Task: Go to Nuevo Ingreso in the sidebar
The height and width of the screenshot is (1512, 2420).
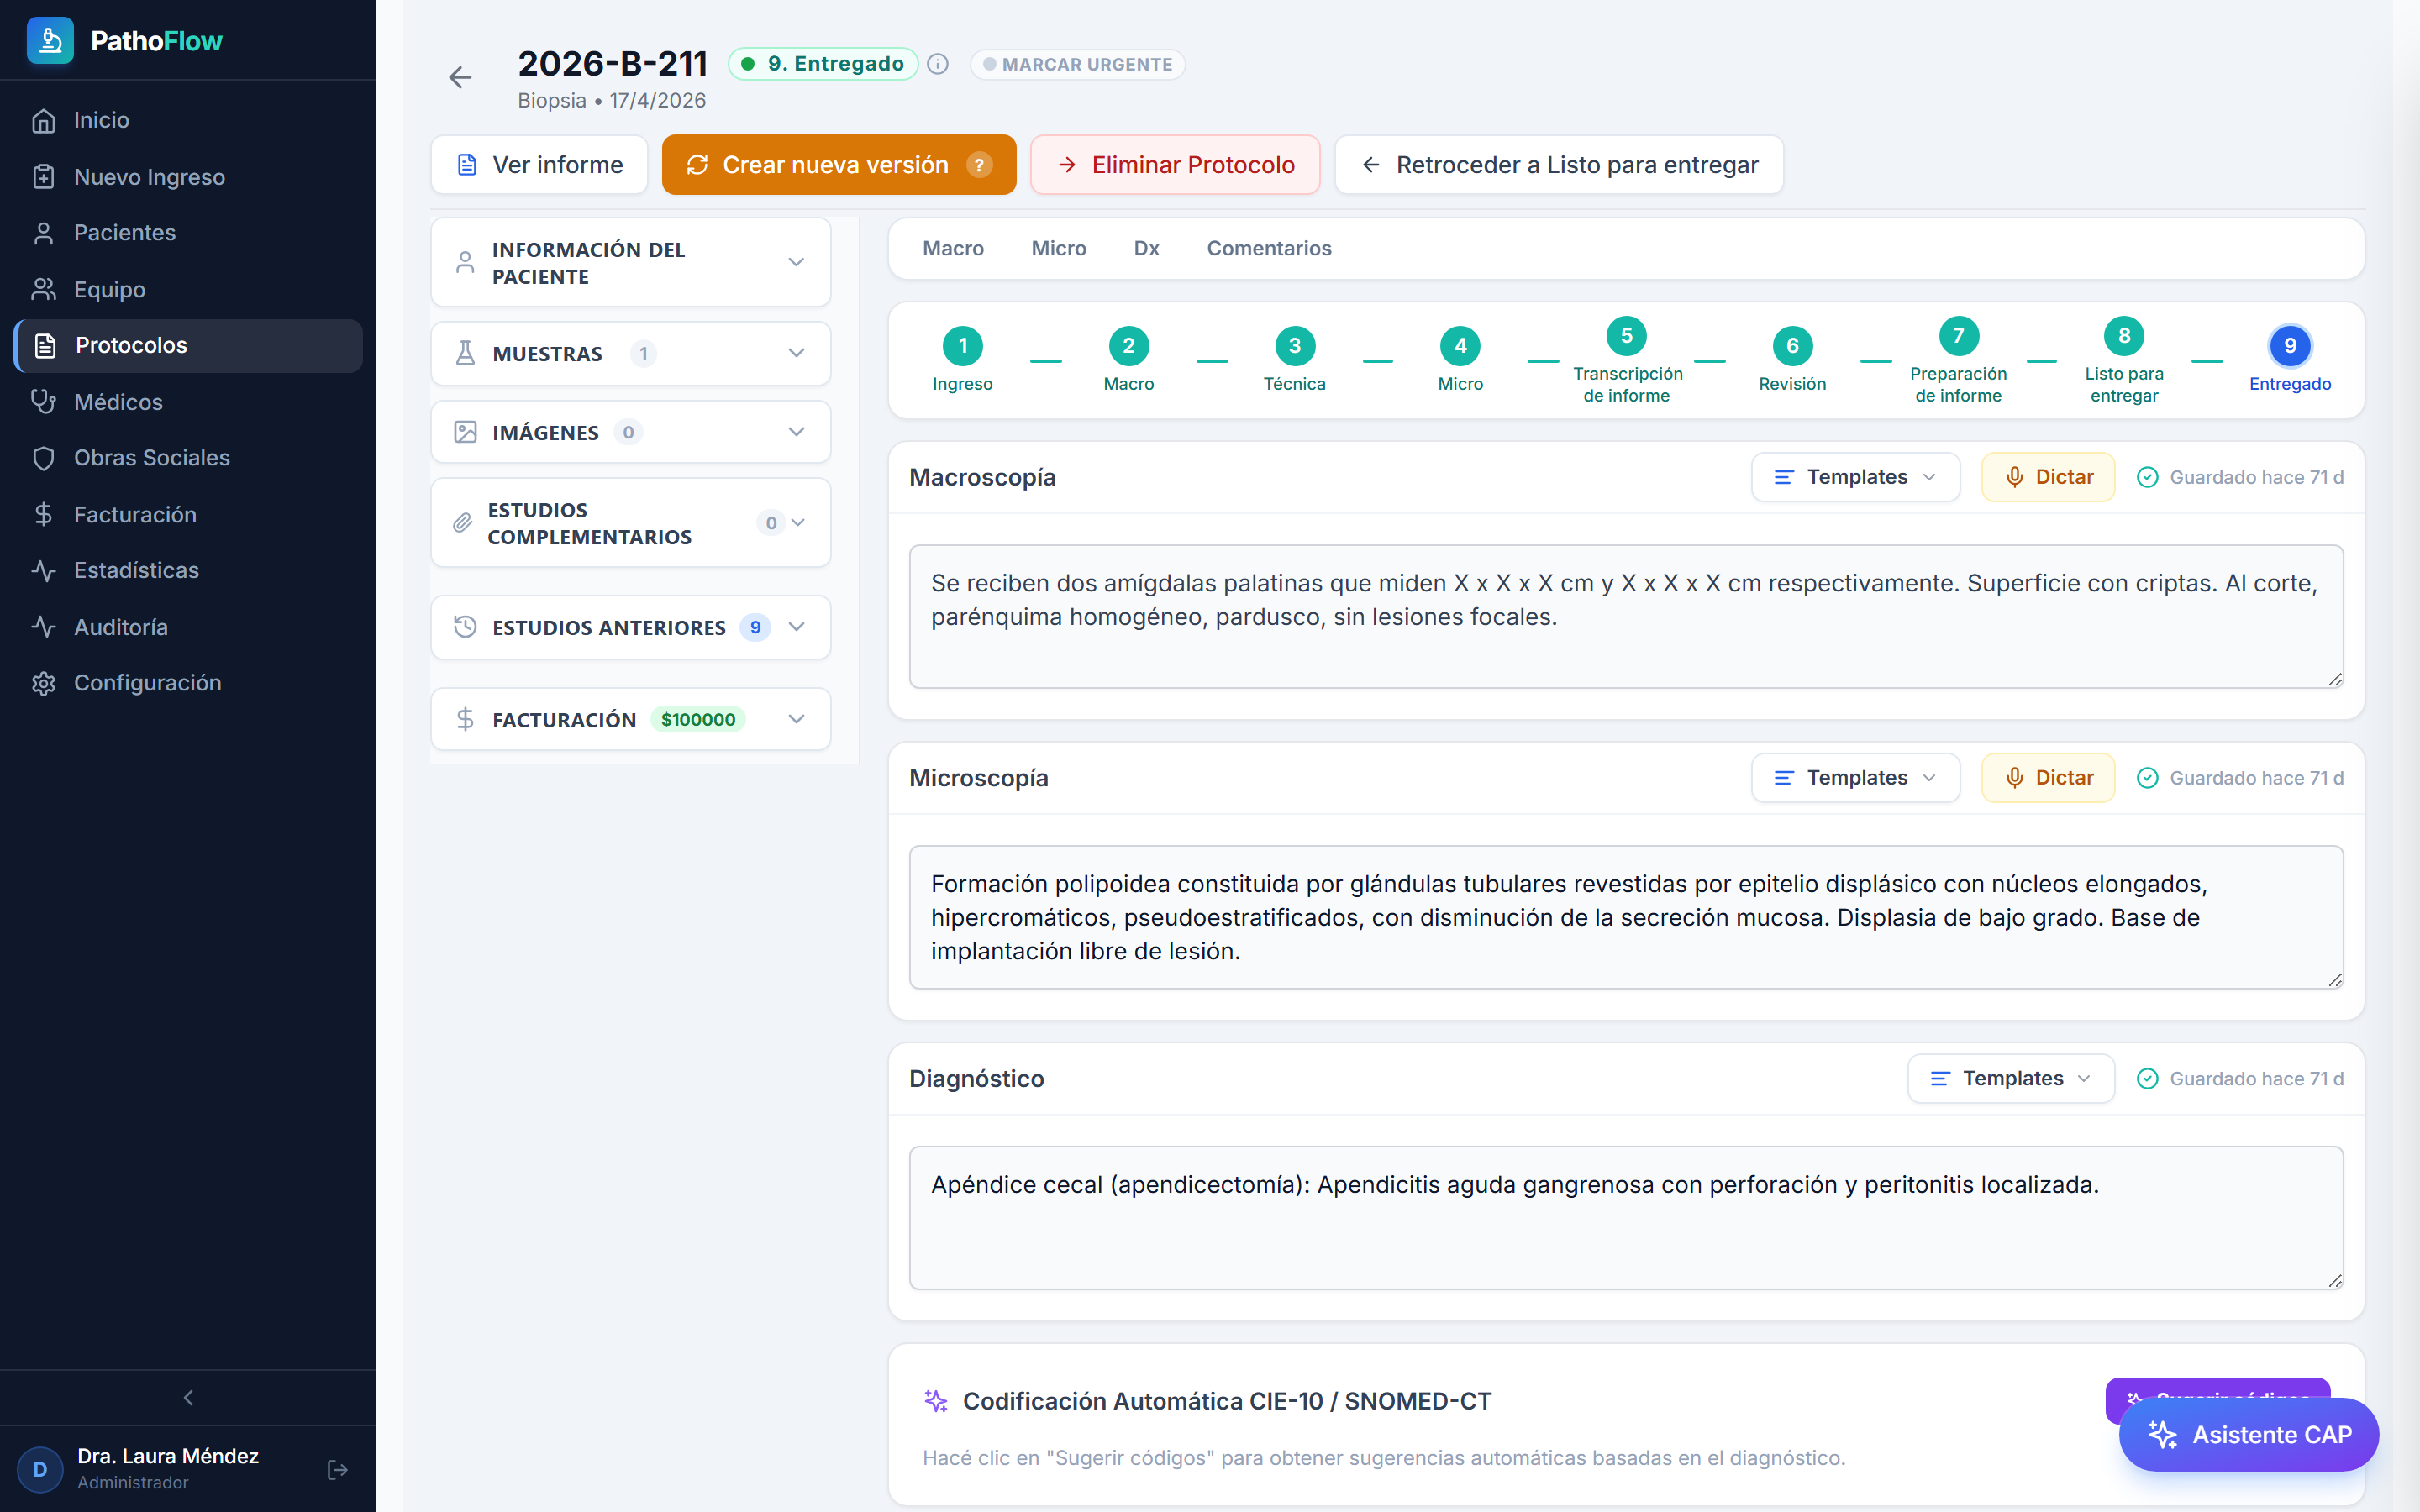Action: pyautogui.click(x=188, y=177)
